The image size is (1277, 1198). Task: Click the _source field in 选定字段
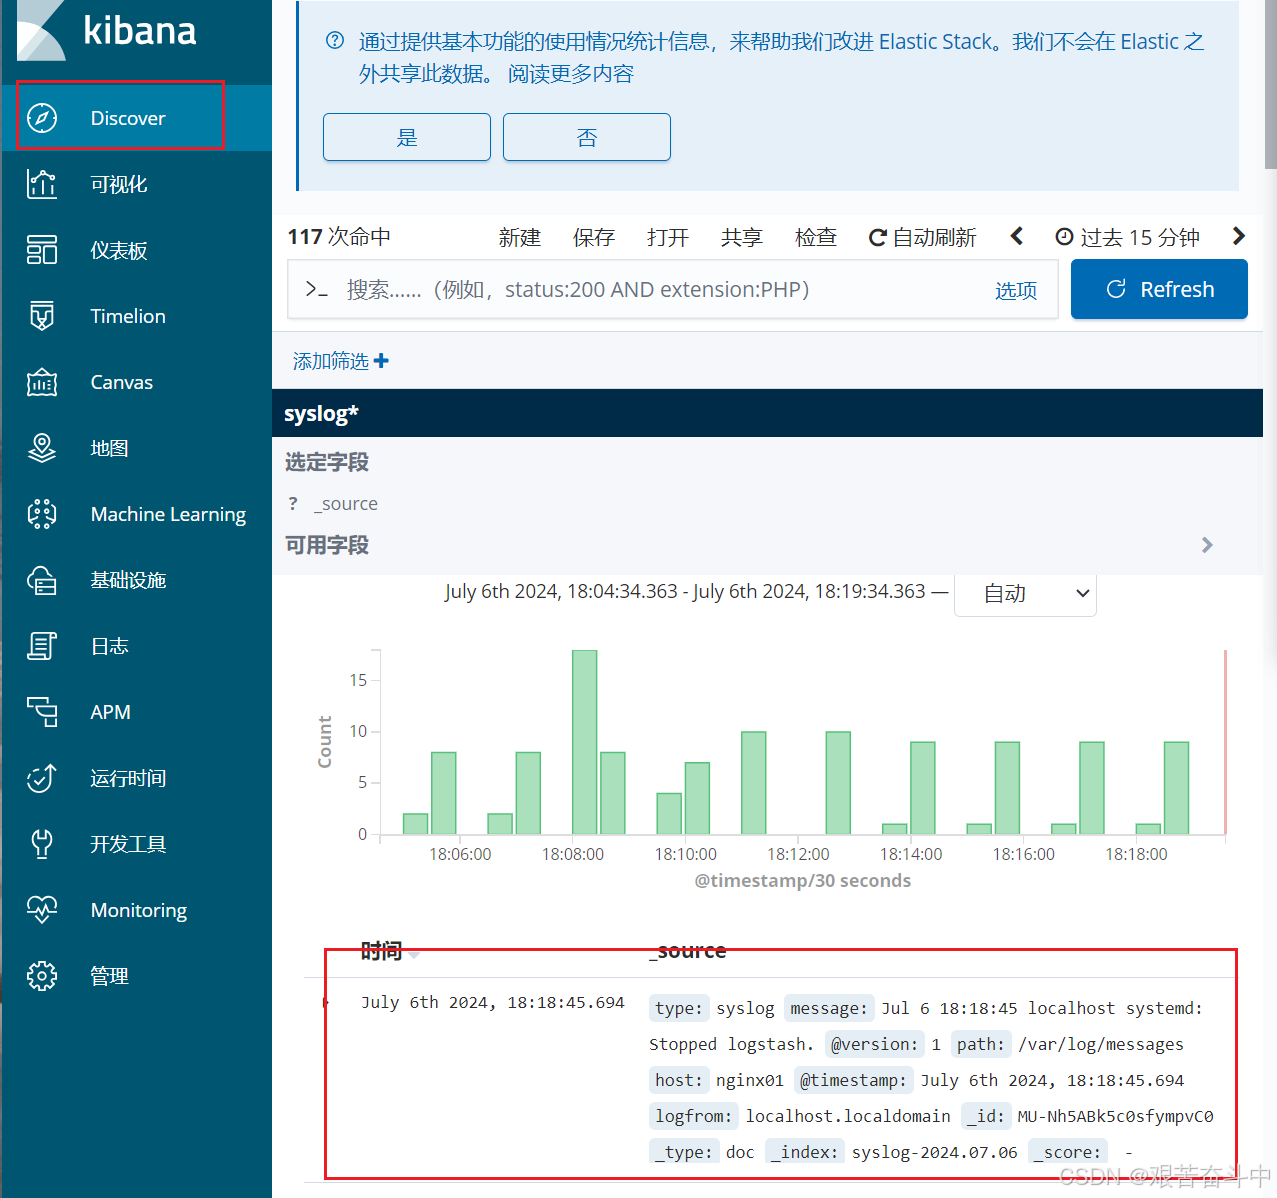click(x=346, y=504)
